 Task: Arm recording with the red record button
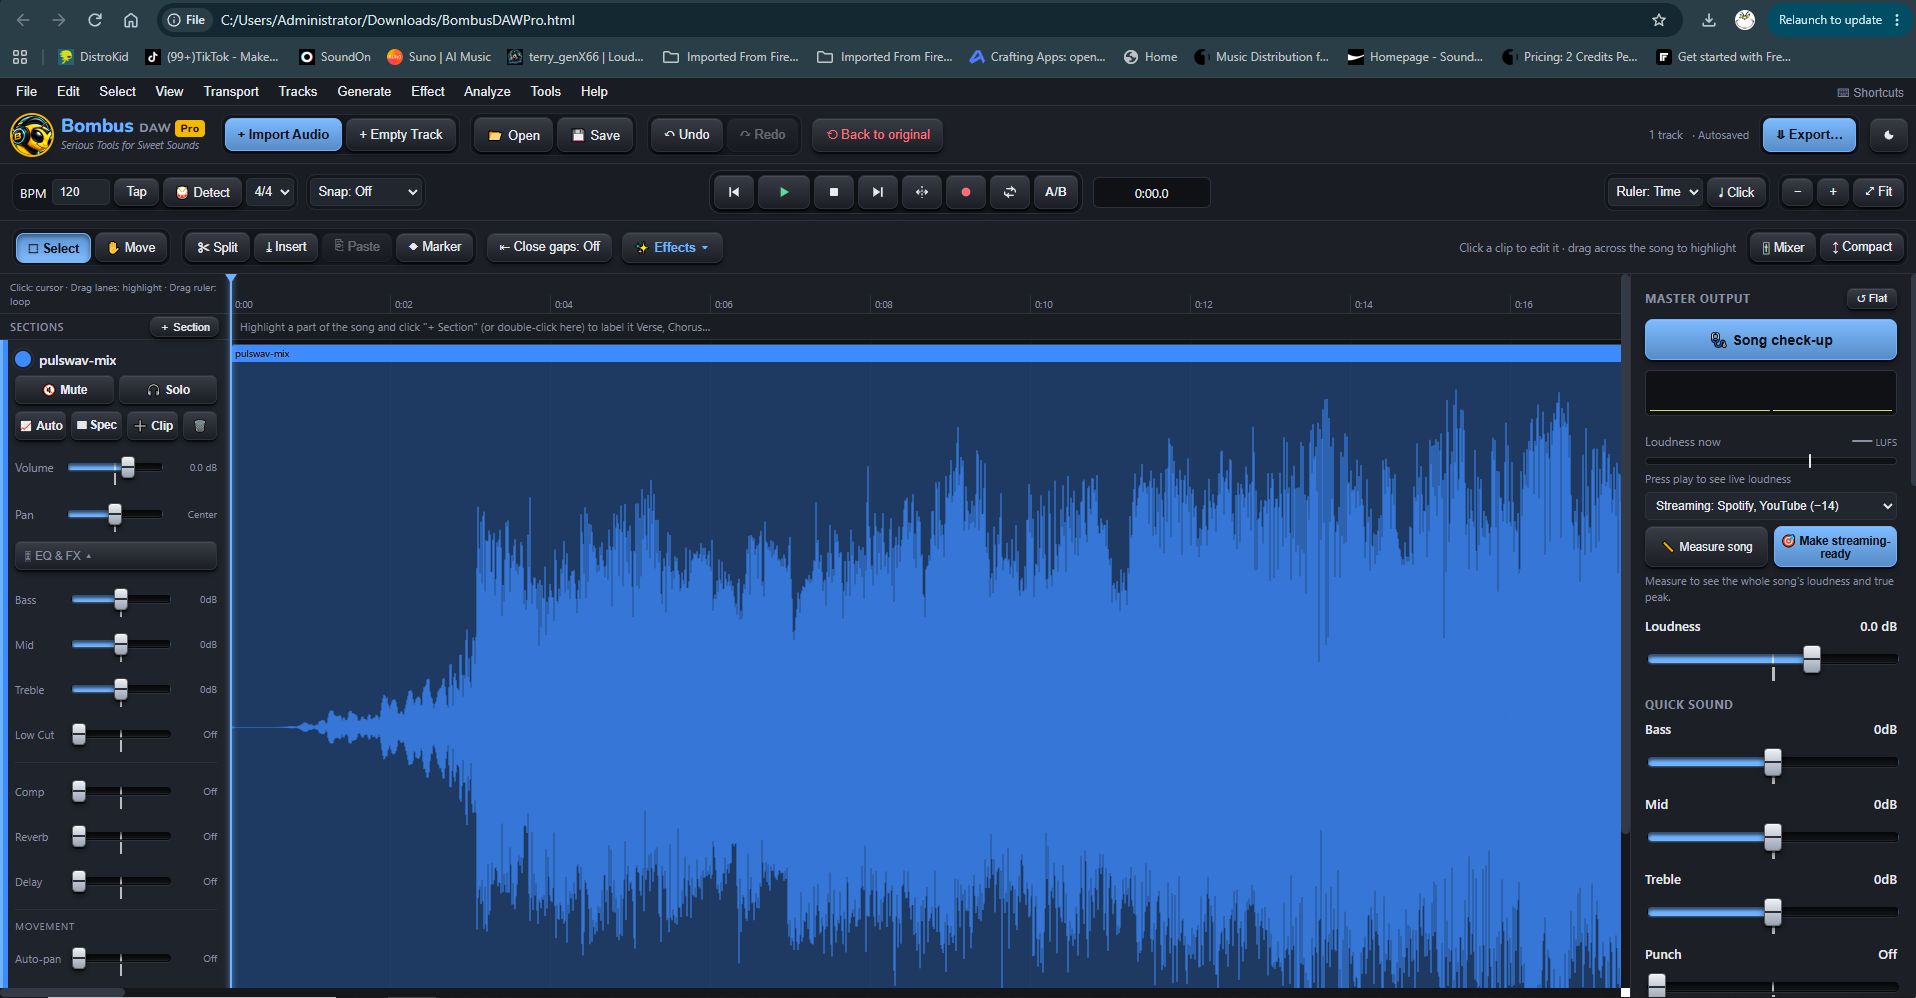click(x=965, y=192)
